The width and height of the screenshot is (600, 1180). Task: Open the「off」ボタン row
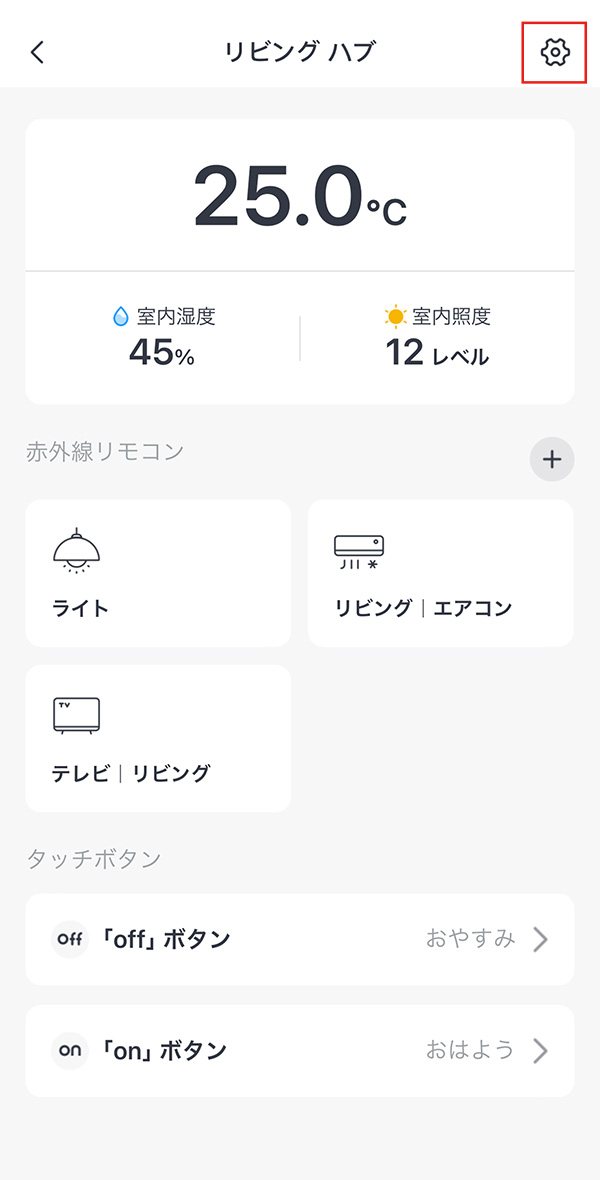click(x=300, y=939)
